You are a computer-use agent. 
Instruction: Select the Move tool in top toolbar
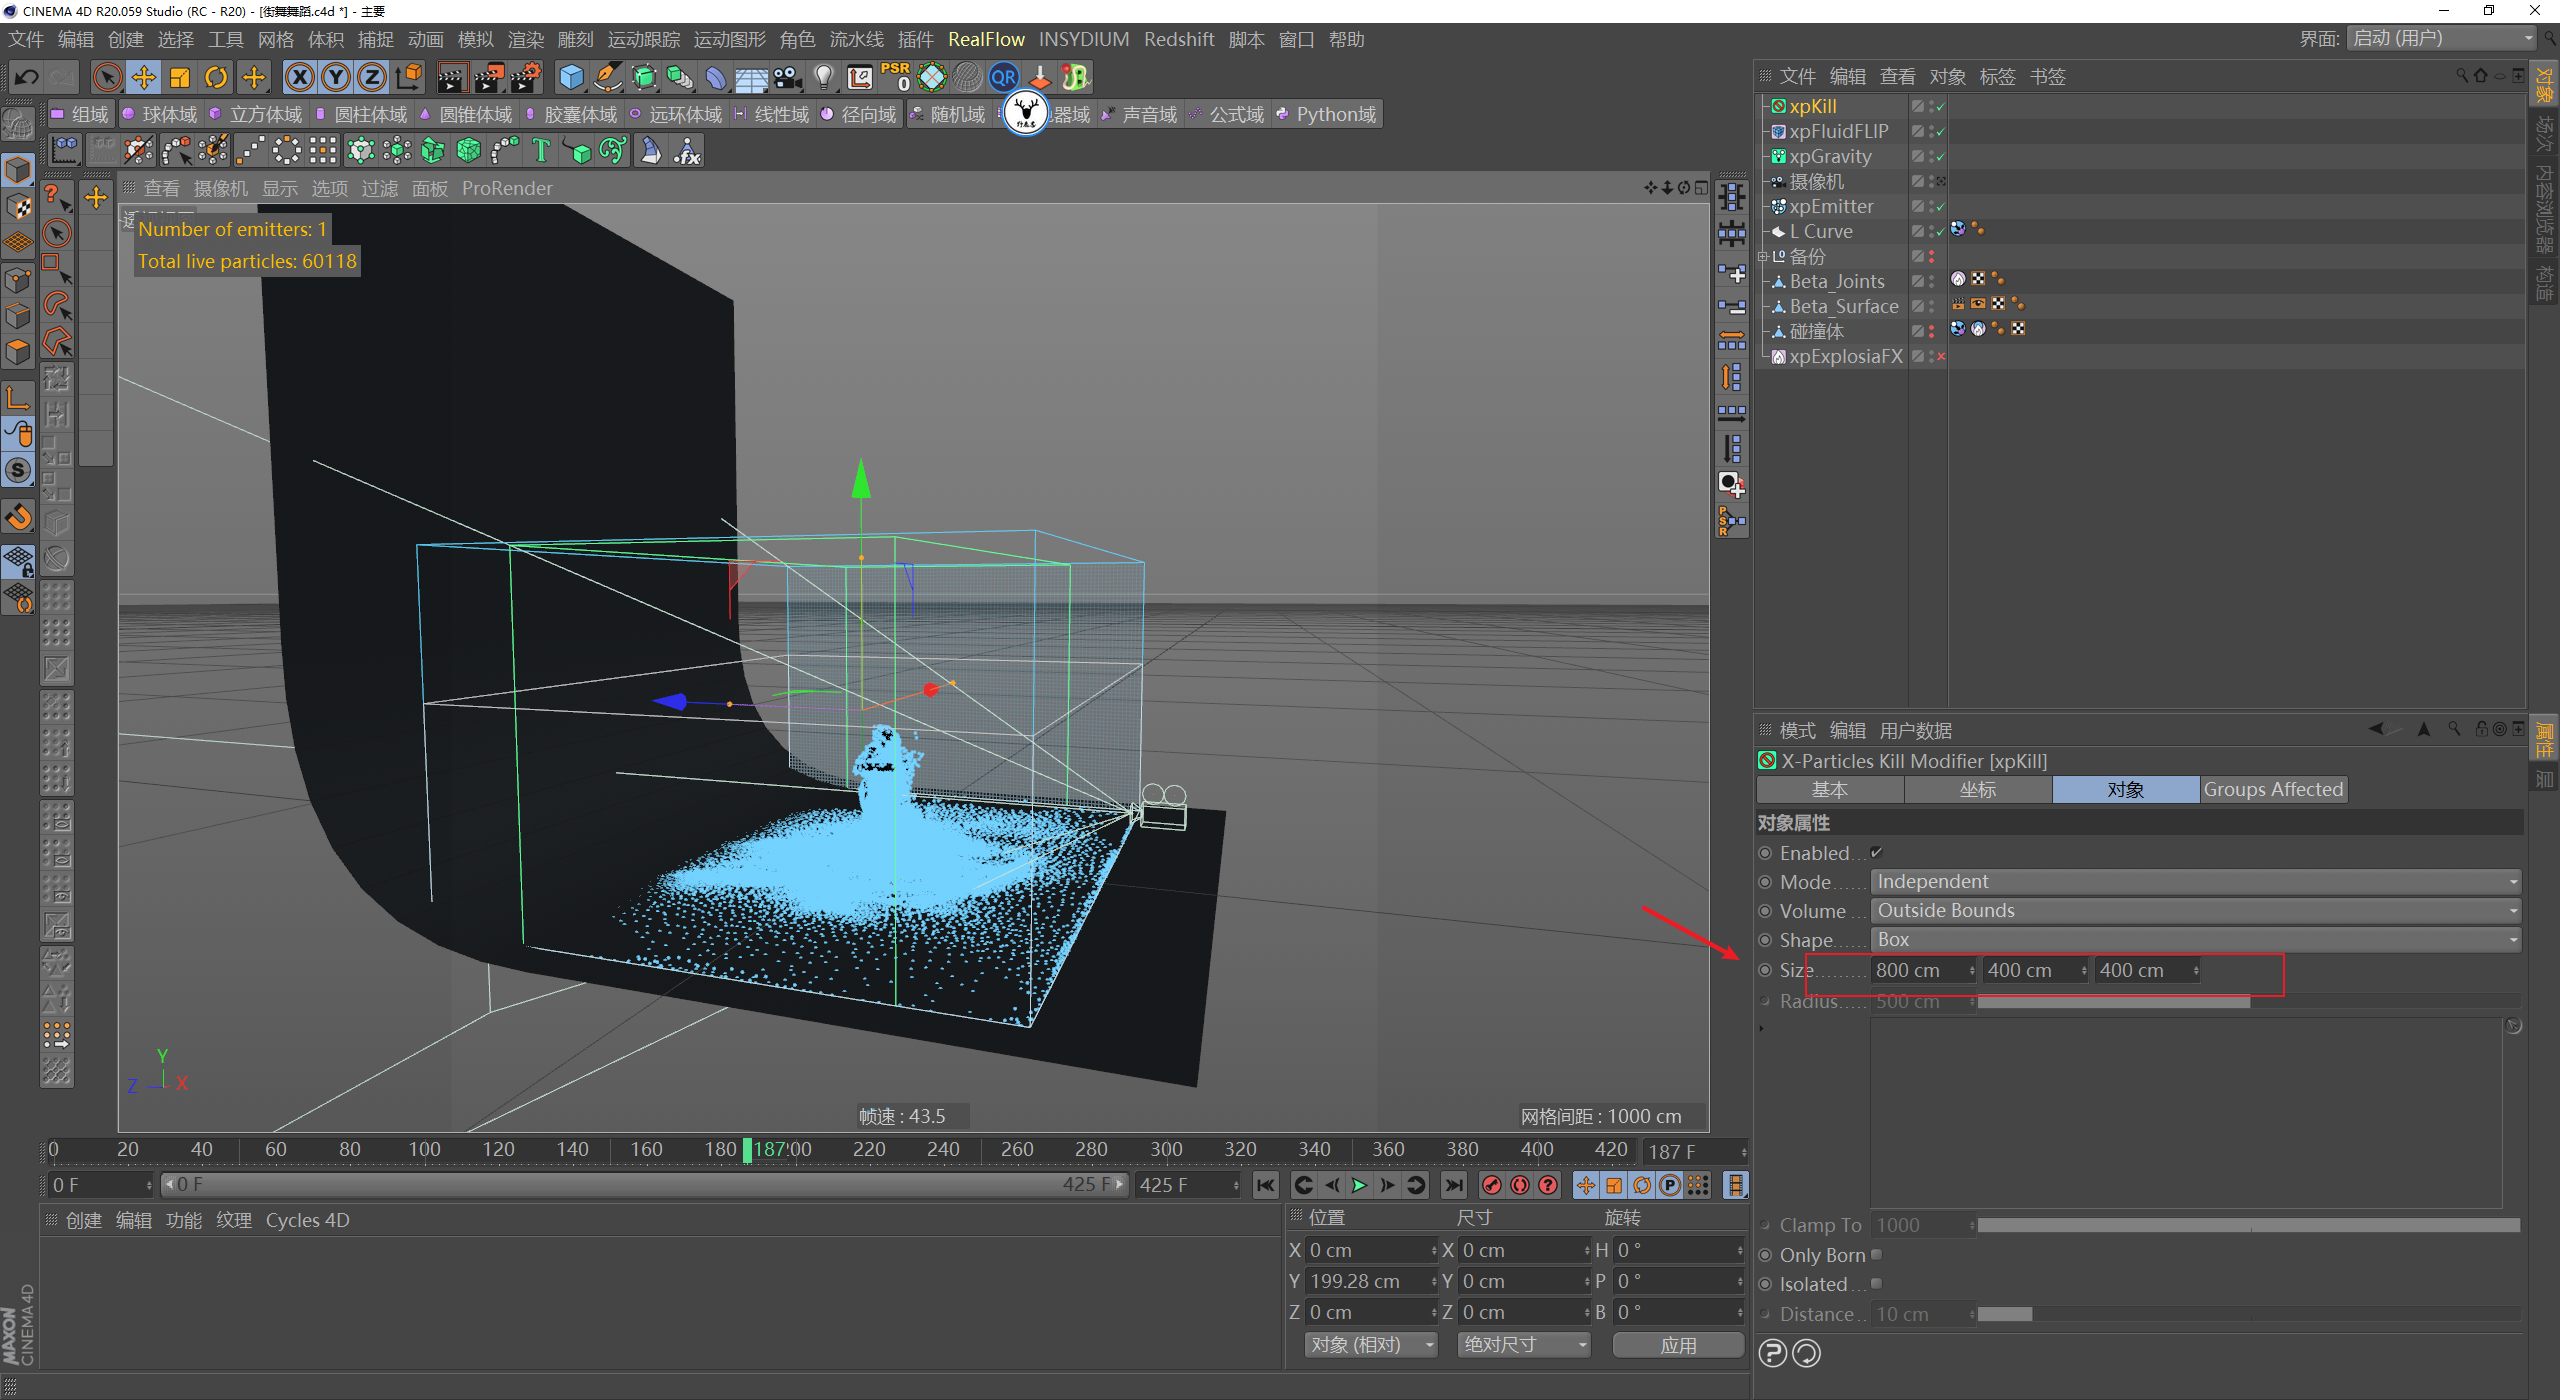pos(143,77)
